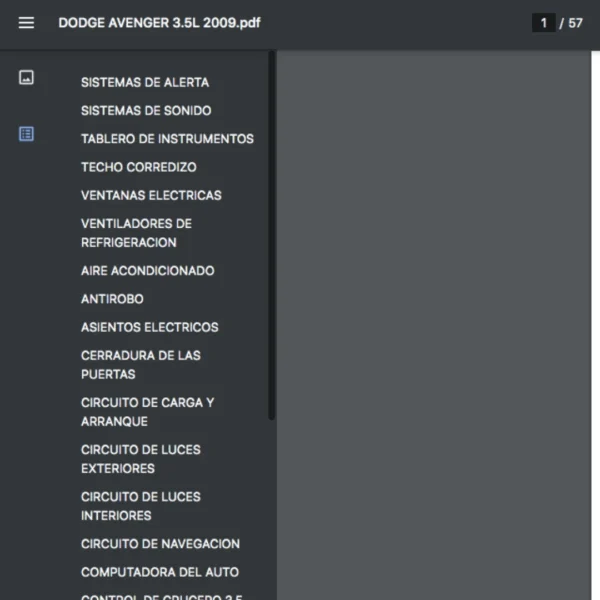The height and width of the screenshot is (600, 600).
Task: Show the document outline view
Action: click(x=27, y=134)
